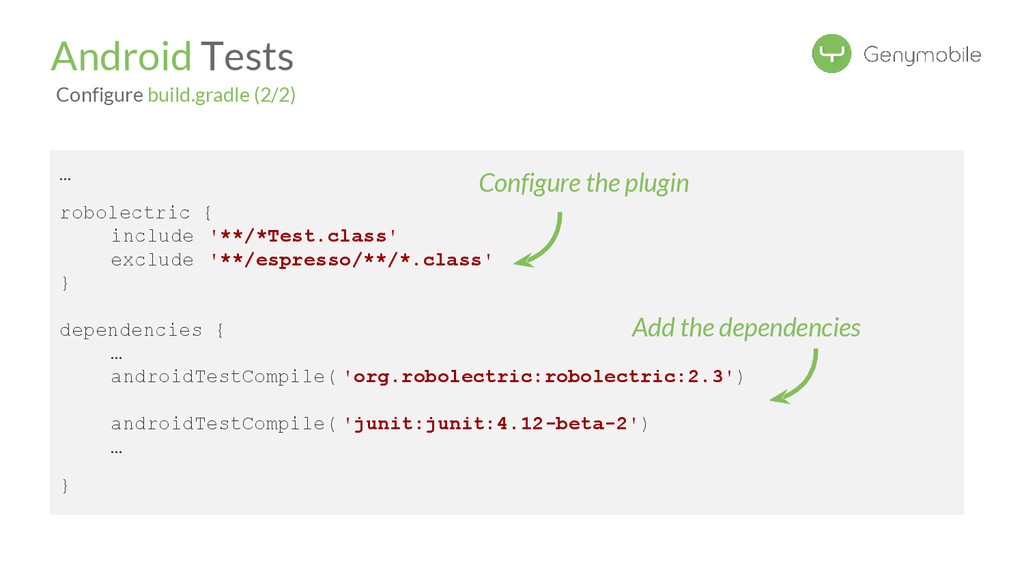Click the ellipsis at the top of the code block
The width and height of the screenshot is (1024, 576).
[65, 178]
